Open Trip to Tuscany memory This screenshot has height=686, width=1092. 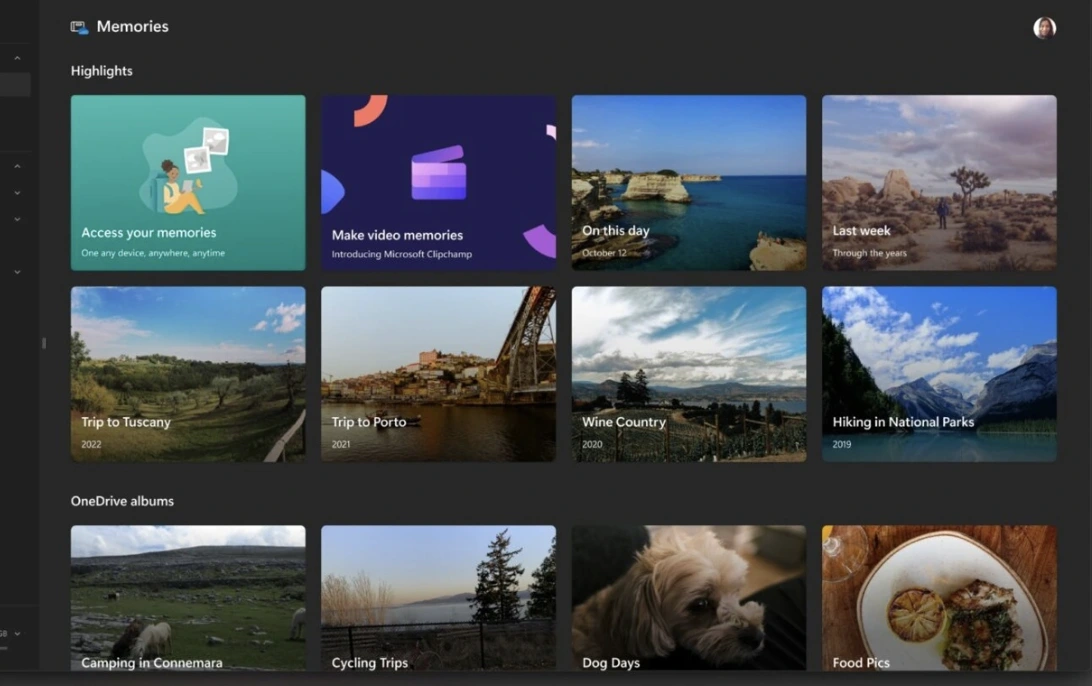click(188, 374)
